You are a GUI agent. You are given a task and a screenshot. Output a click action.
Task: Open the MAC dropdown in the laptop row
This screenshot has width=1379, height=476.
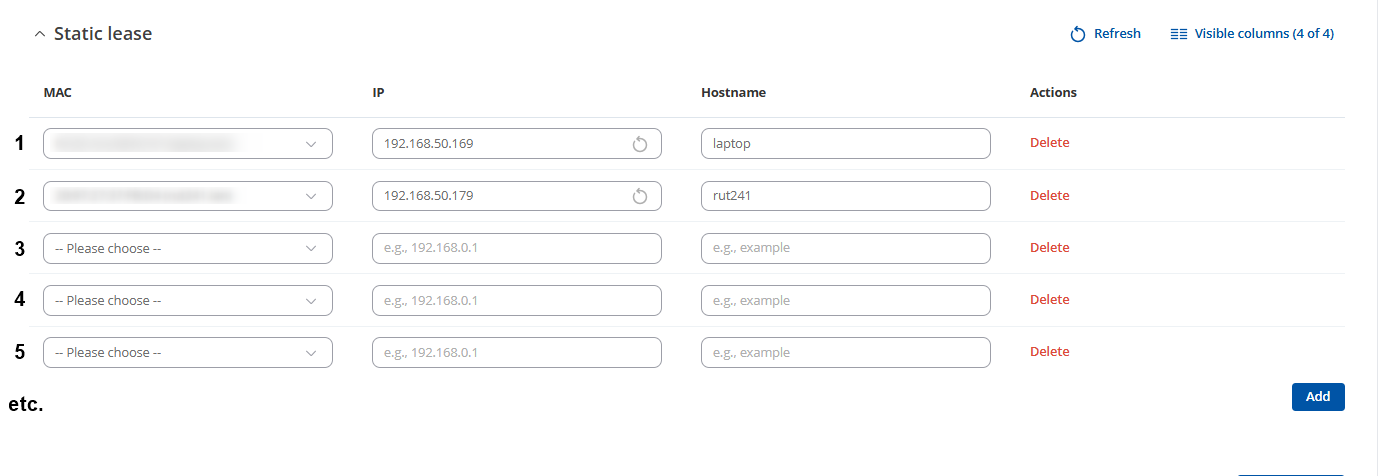pos(188,144)
